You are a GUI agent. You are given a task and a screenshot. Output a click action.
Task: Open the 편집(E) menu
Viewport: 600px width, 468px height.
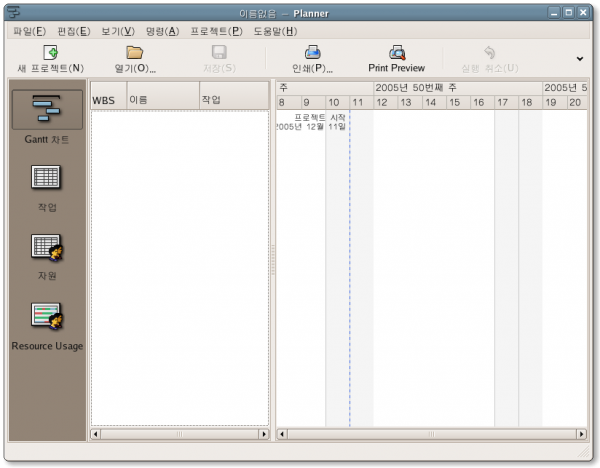click(x=73, y=31)
